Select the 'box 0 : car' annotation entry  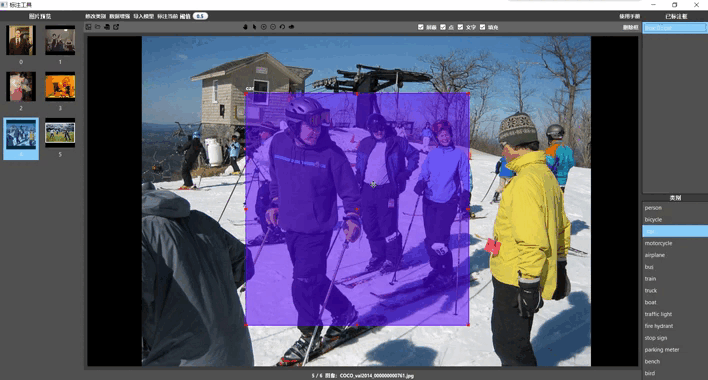(674, 28)
